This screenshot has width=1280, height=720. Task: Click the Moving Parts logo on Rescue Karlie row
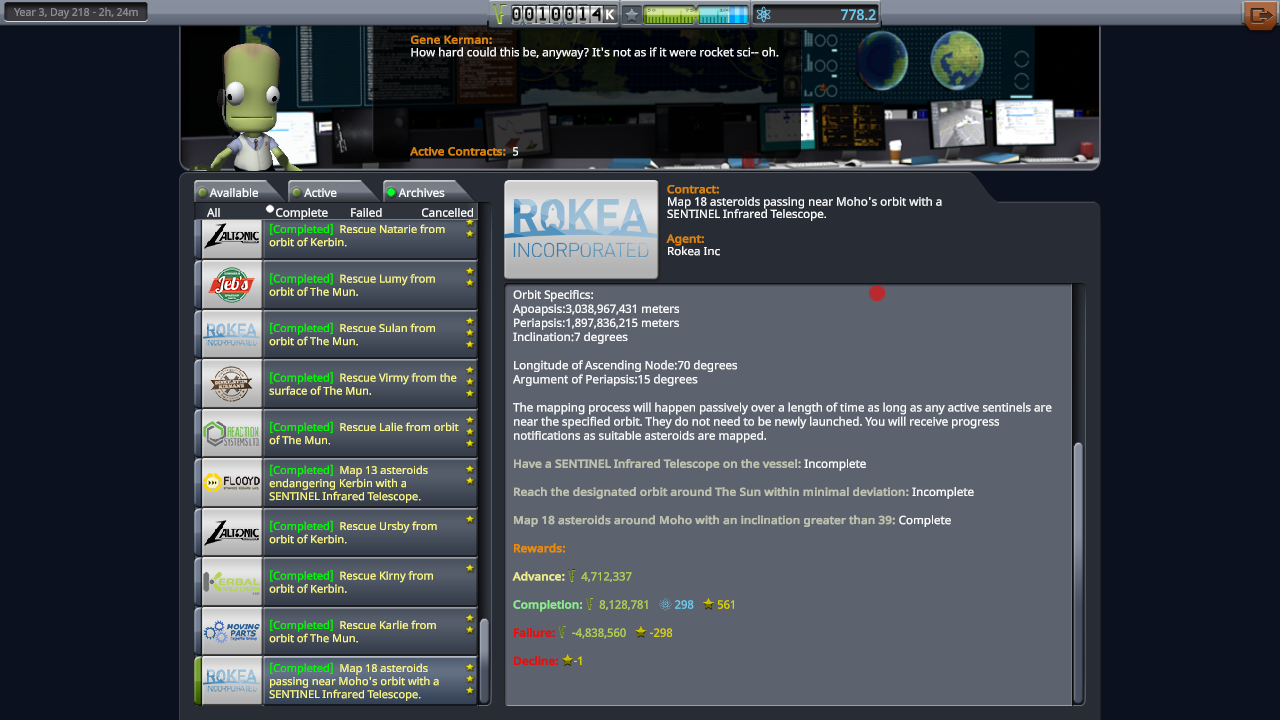(x=232, y=631)
